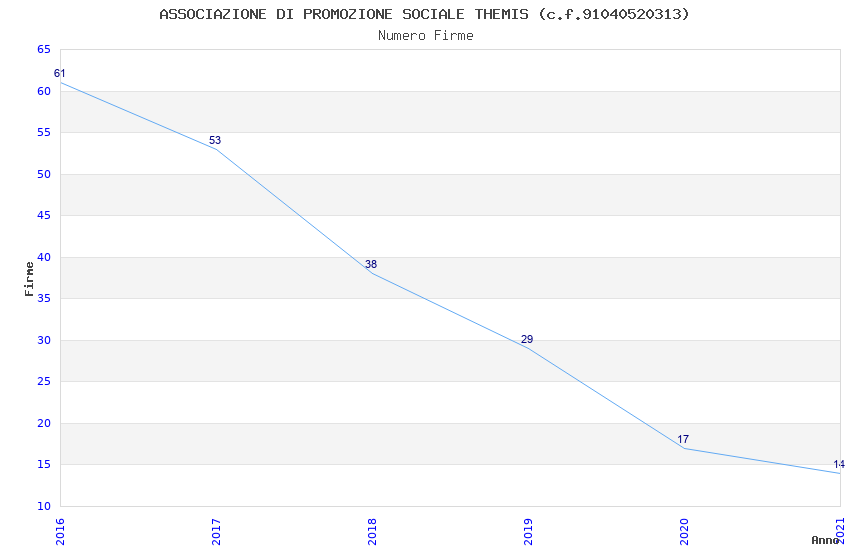Click the 20 y-axis tick label

point(44,423)
